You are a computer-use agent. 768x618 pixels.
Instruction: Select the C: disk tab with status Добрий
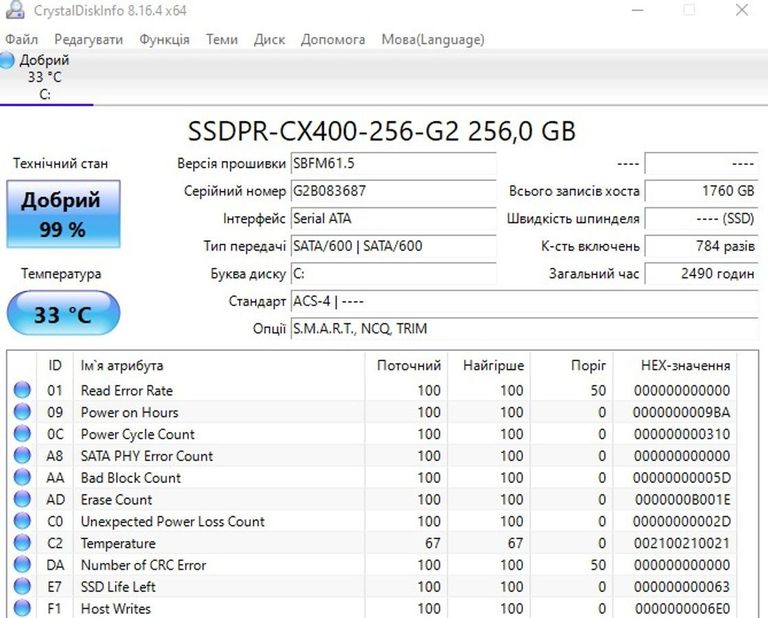coord(45,77)
